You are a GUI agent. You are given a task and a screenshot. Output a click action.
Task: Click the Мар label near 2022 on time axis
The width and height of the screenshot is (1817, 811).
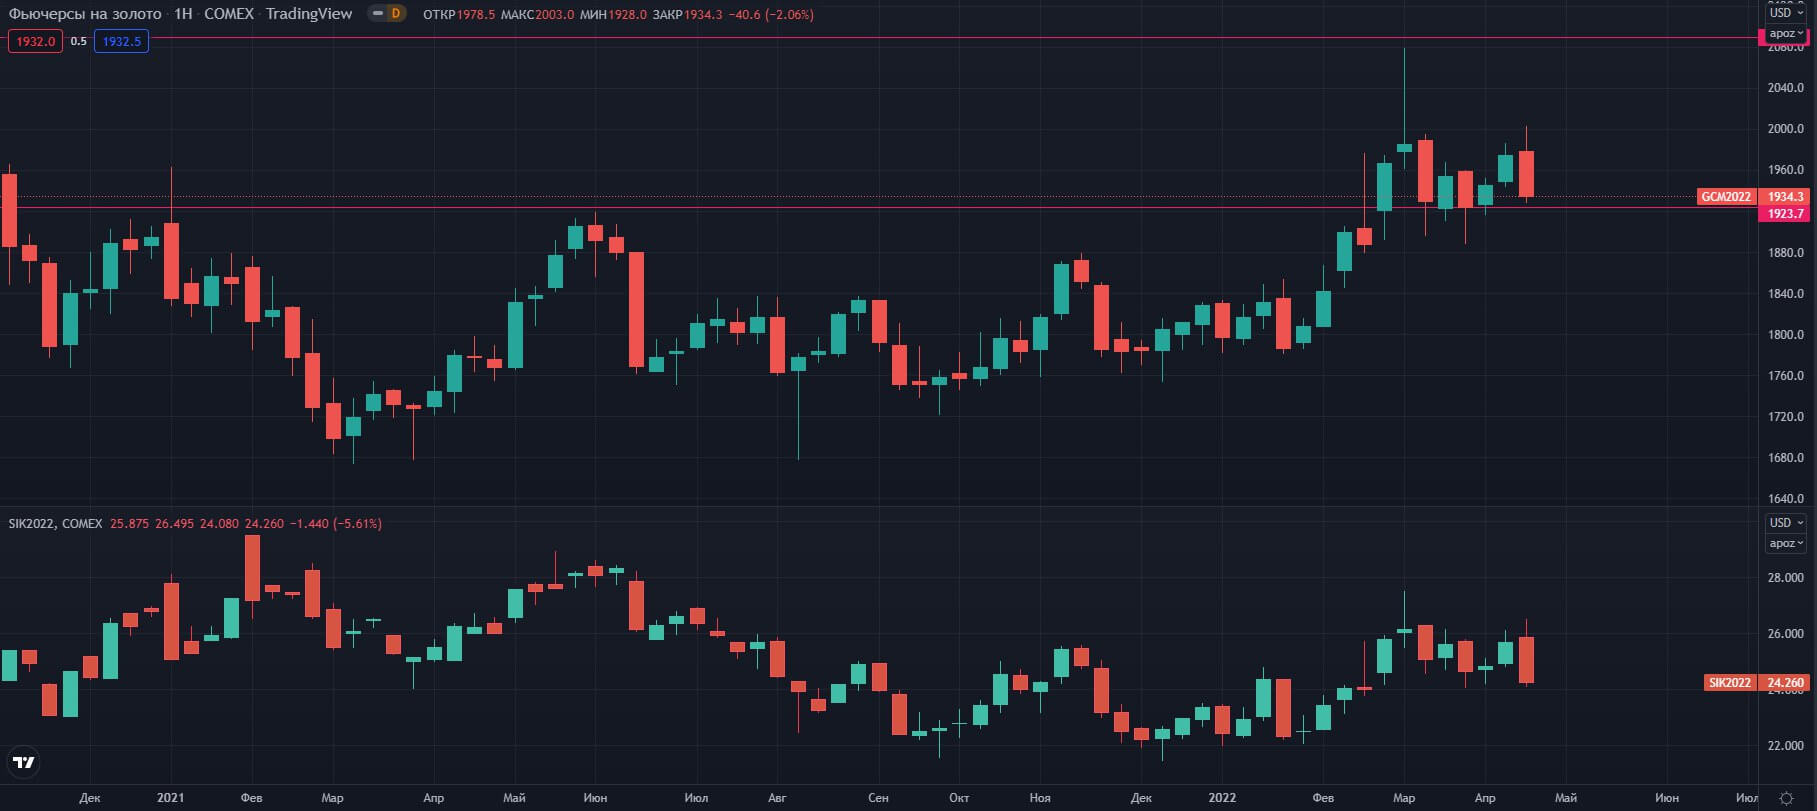[x=1404, y=797]
